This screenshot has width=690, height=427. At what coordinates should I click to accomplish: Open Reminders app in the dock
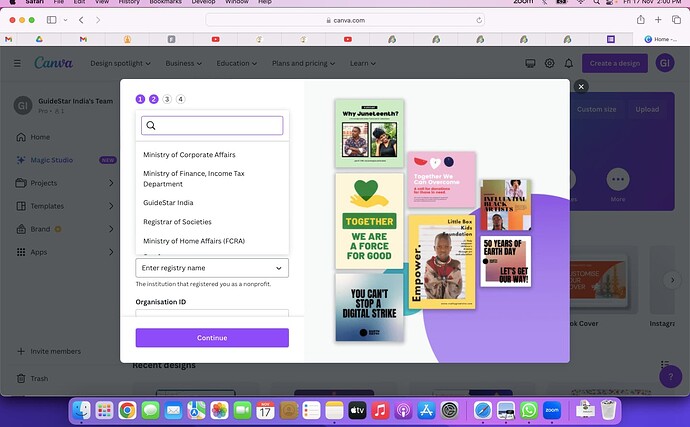pos(311,411)
